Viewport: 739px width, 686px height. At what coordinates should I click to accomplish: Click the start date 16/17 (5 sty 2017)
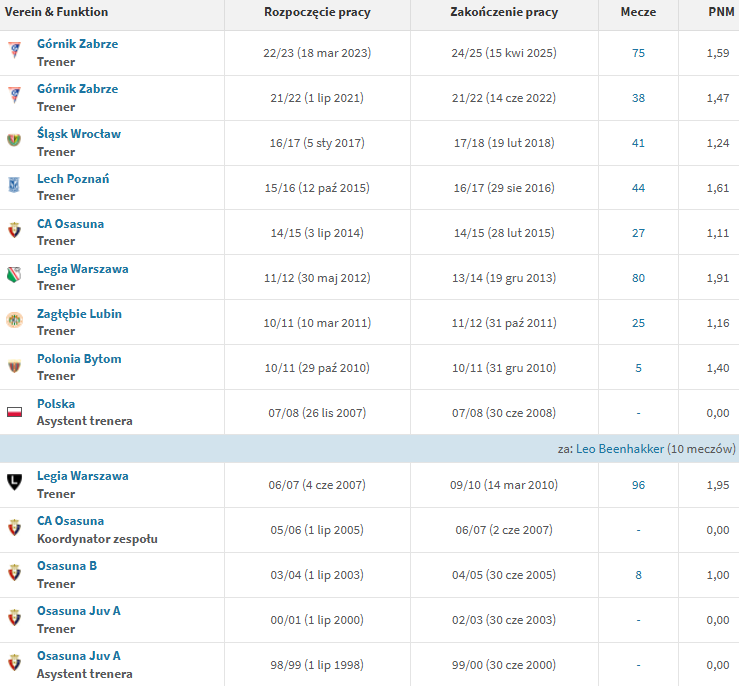(x=317, y=143)
